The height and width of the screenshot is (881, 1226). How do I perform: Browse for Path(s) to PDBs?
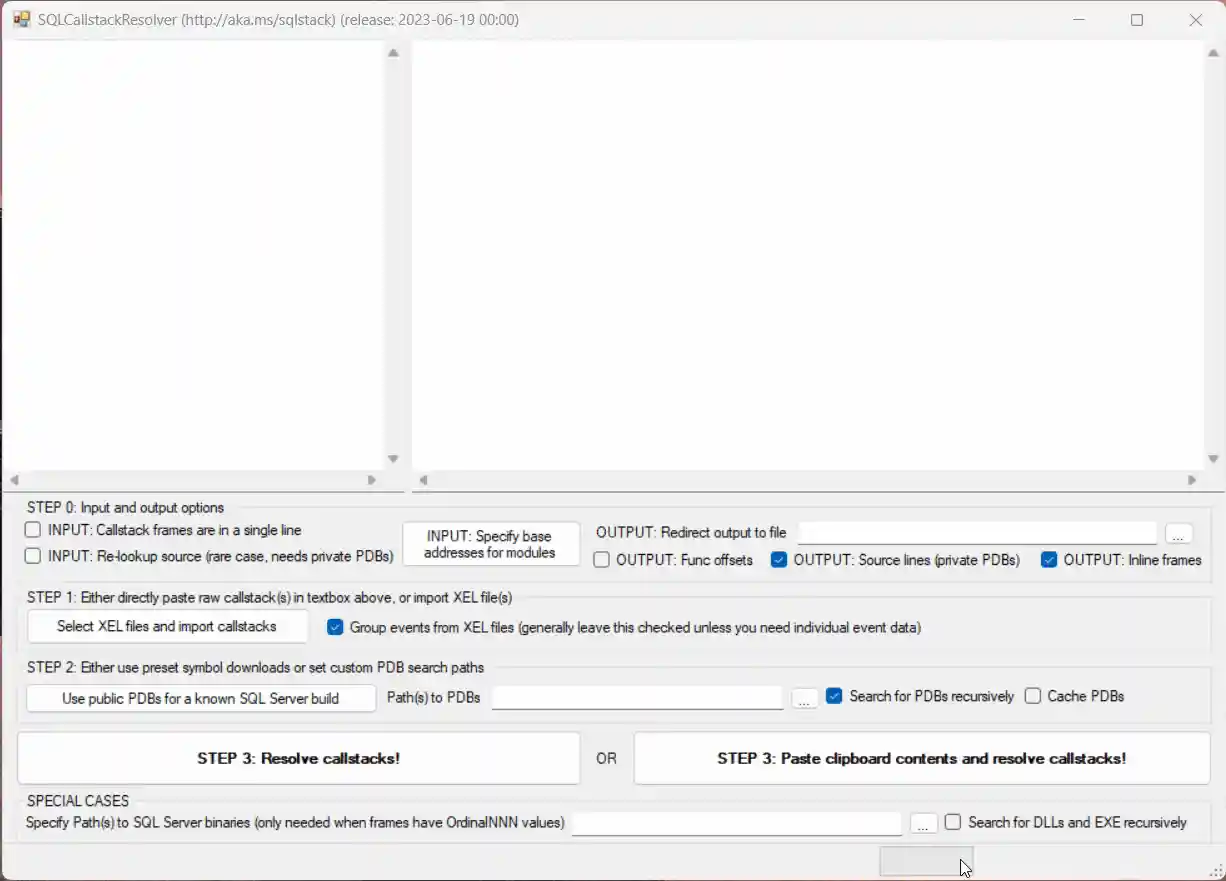tap(805, 698)
